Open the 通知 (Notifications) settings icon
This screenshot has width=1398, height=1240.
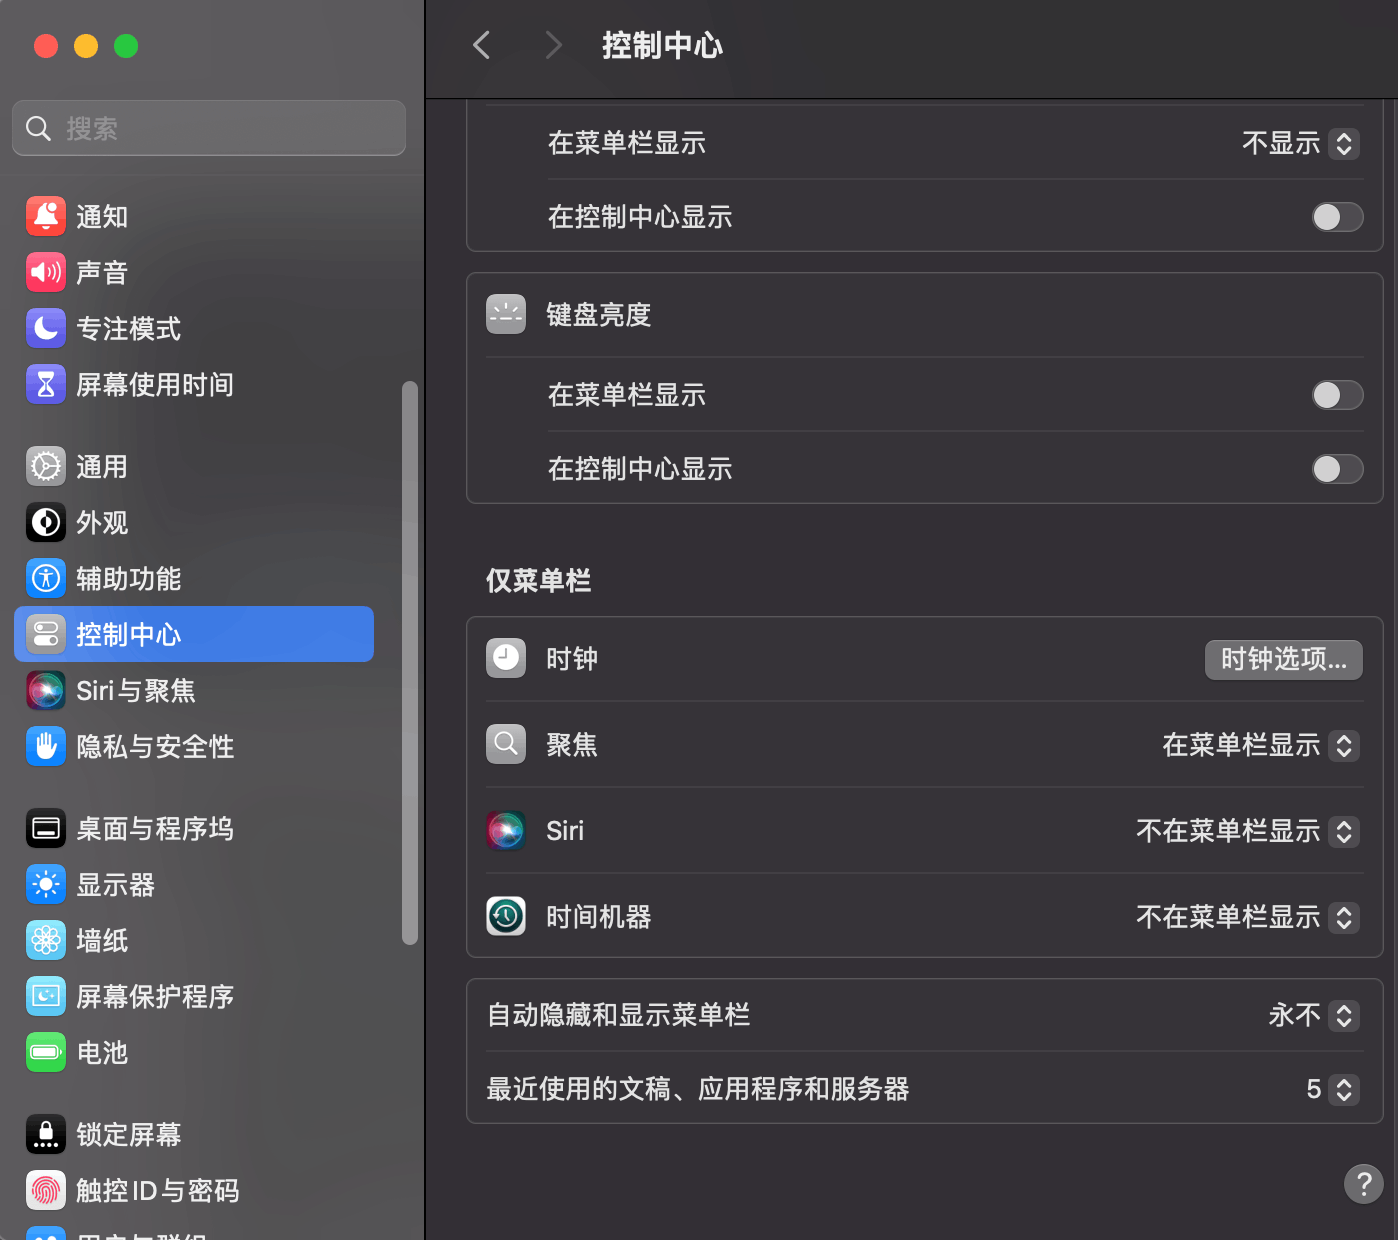(x=45, y=215)
